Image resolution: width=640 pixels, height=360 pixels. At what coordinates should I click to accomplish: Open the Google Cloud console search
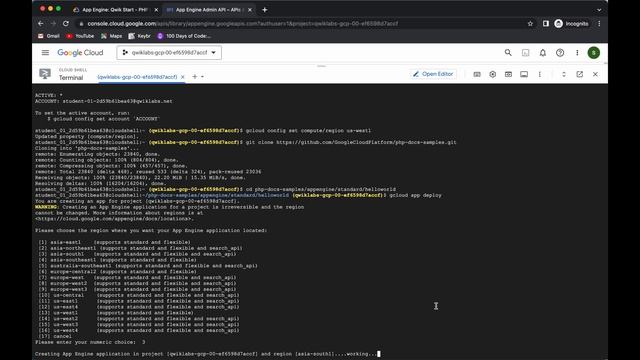click(x=508, y=53)
